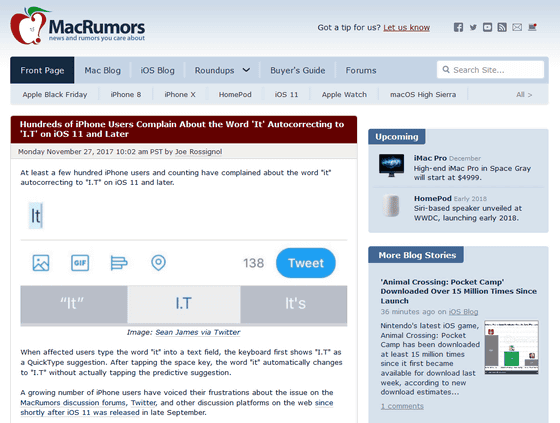Viewport: 560px width, 423px height.
Task: Click the Animal Crossing chart thumbnail
Action: (511, 347)
